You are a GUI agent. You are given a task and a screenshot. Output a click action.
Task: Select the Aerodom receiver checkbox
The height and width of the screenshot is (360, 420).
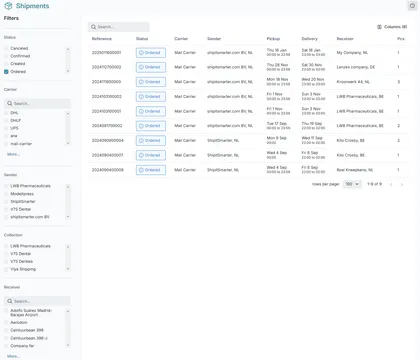pos(6,322)
